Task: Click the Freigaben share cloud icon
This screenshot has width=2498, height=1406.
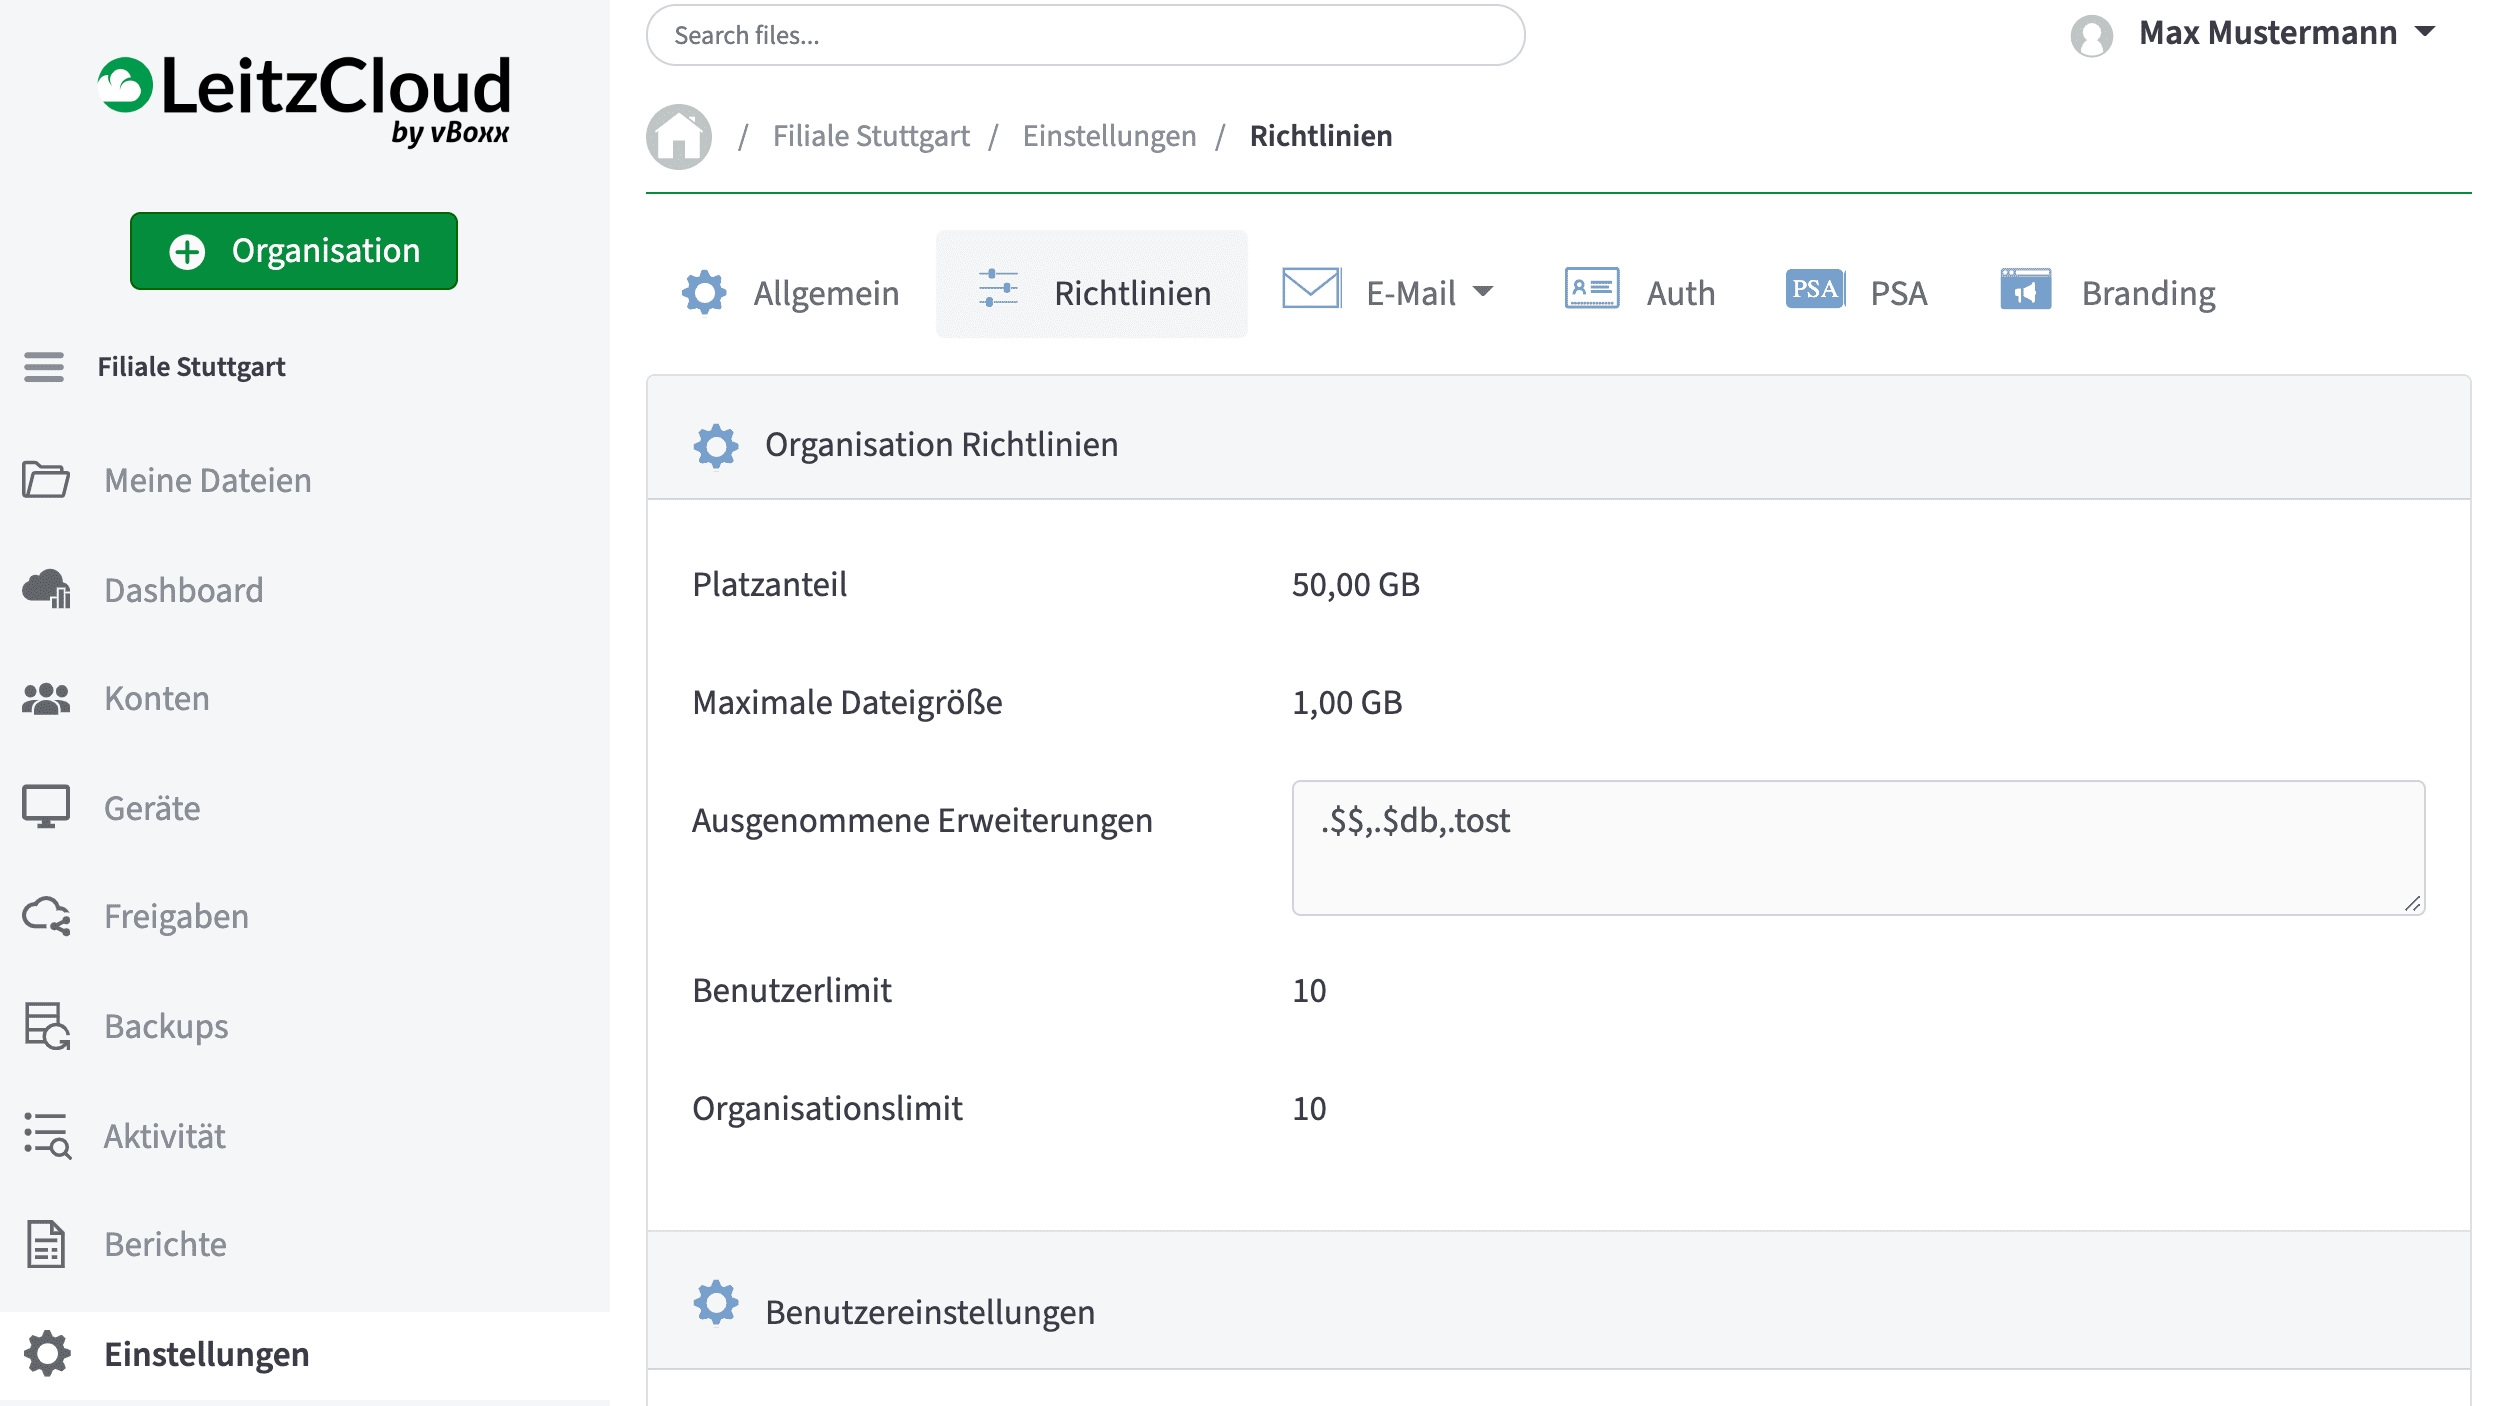Action: click(46, 916)
